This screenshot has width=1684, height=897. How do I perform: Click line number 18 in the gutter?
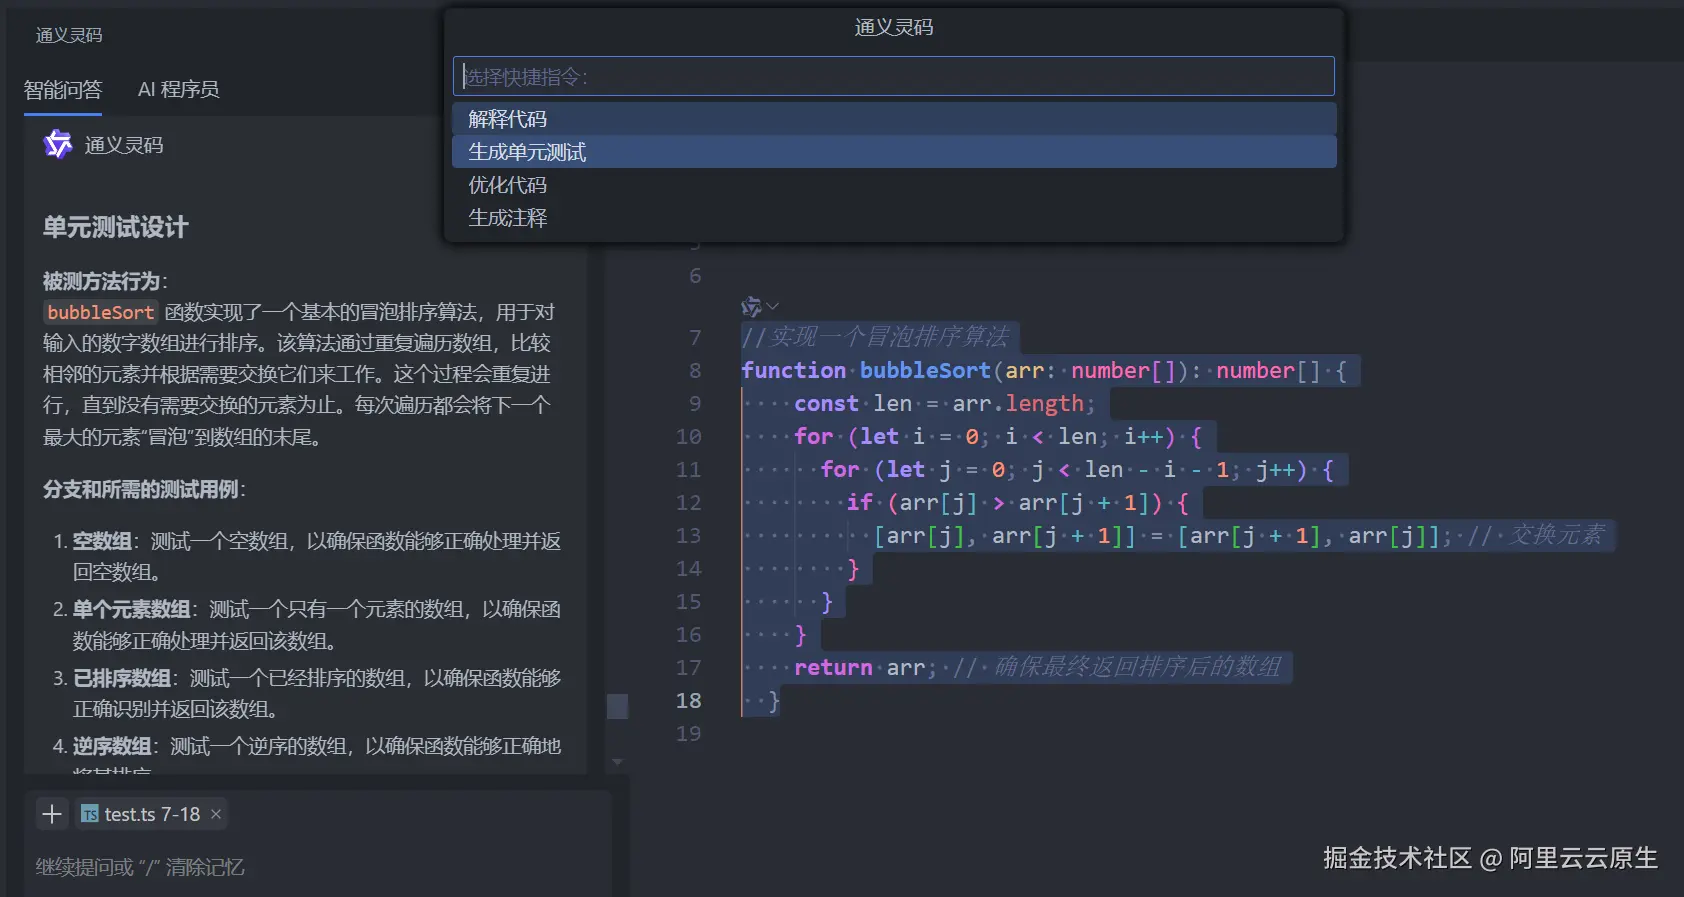pyautogui.click(x=689, y=701)
